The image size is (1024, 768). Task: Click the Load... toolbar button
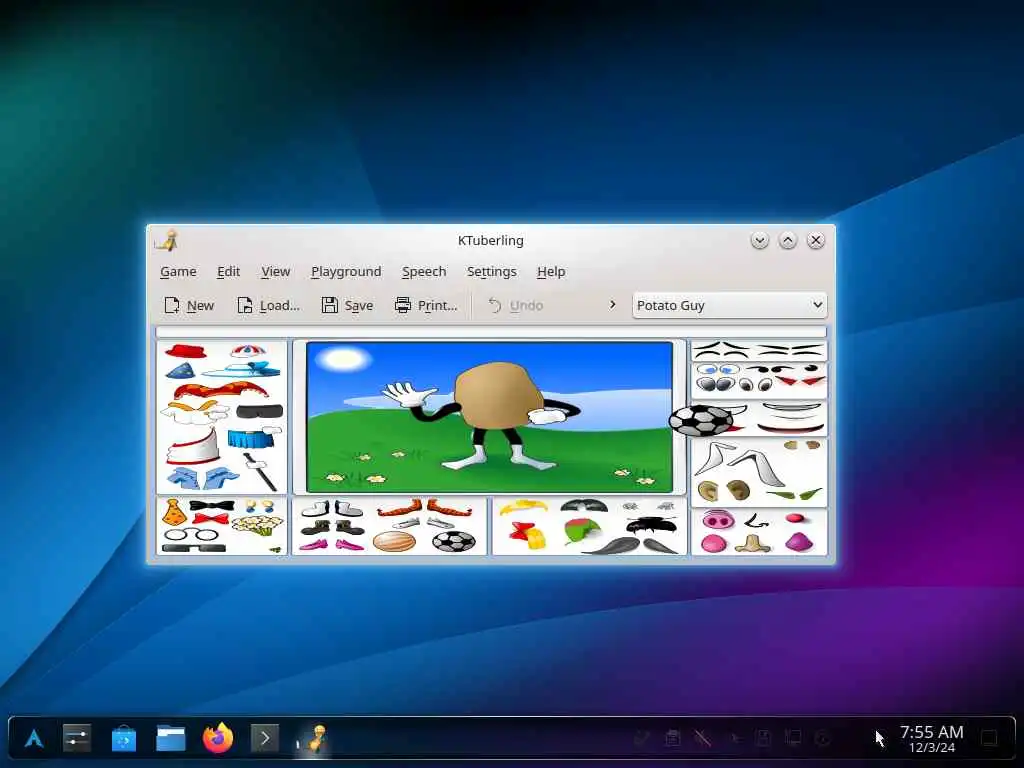pos(268,305)
